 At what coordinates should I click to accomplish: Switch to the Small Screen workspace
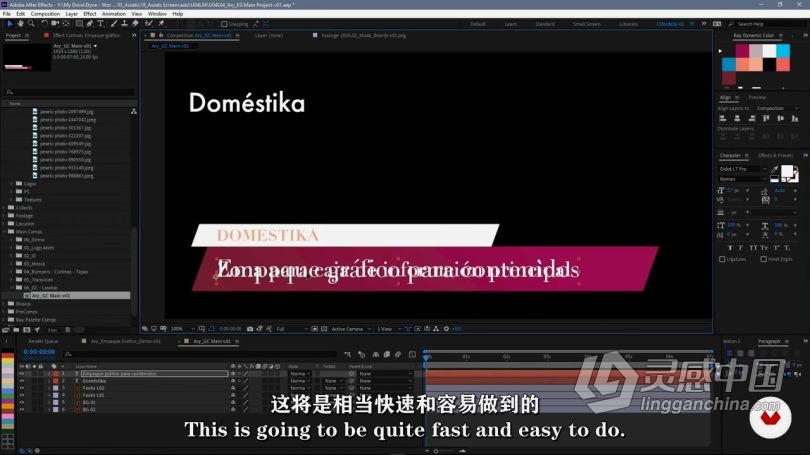pyautogui.click(x=587, y=24)
